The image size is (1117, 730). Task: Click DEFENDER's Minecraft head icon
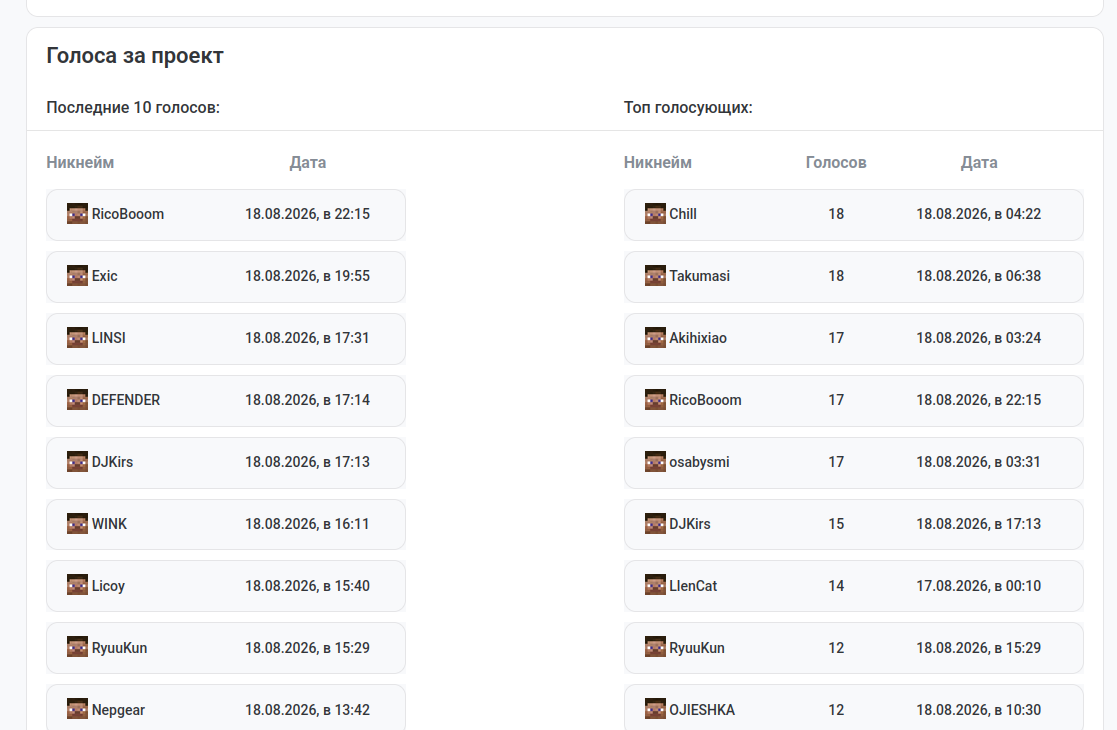tap(77, 400)
